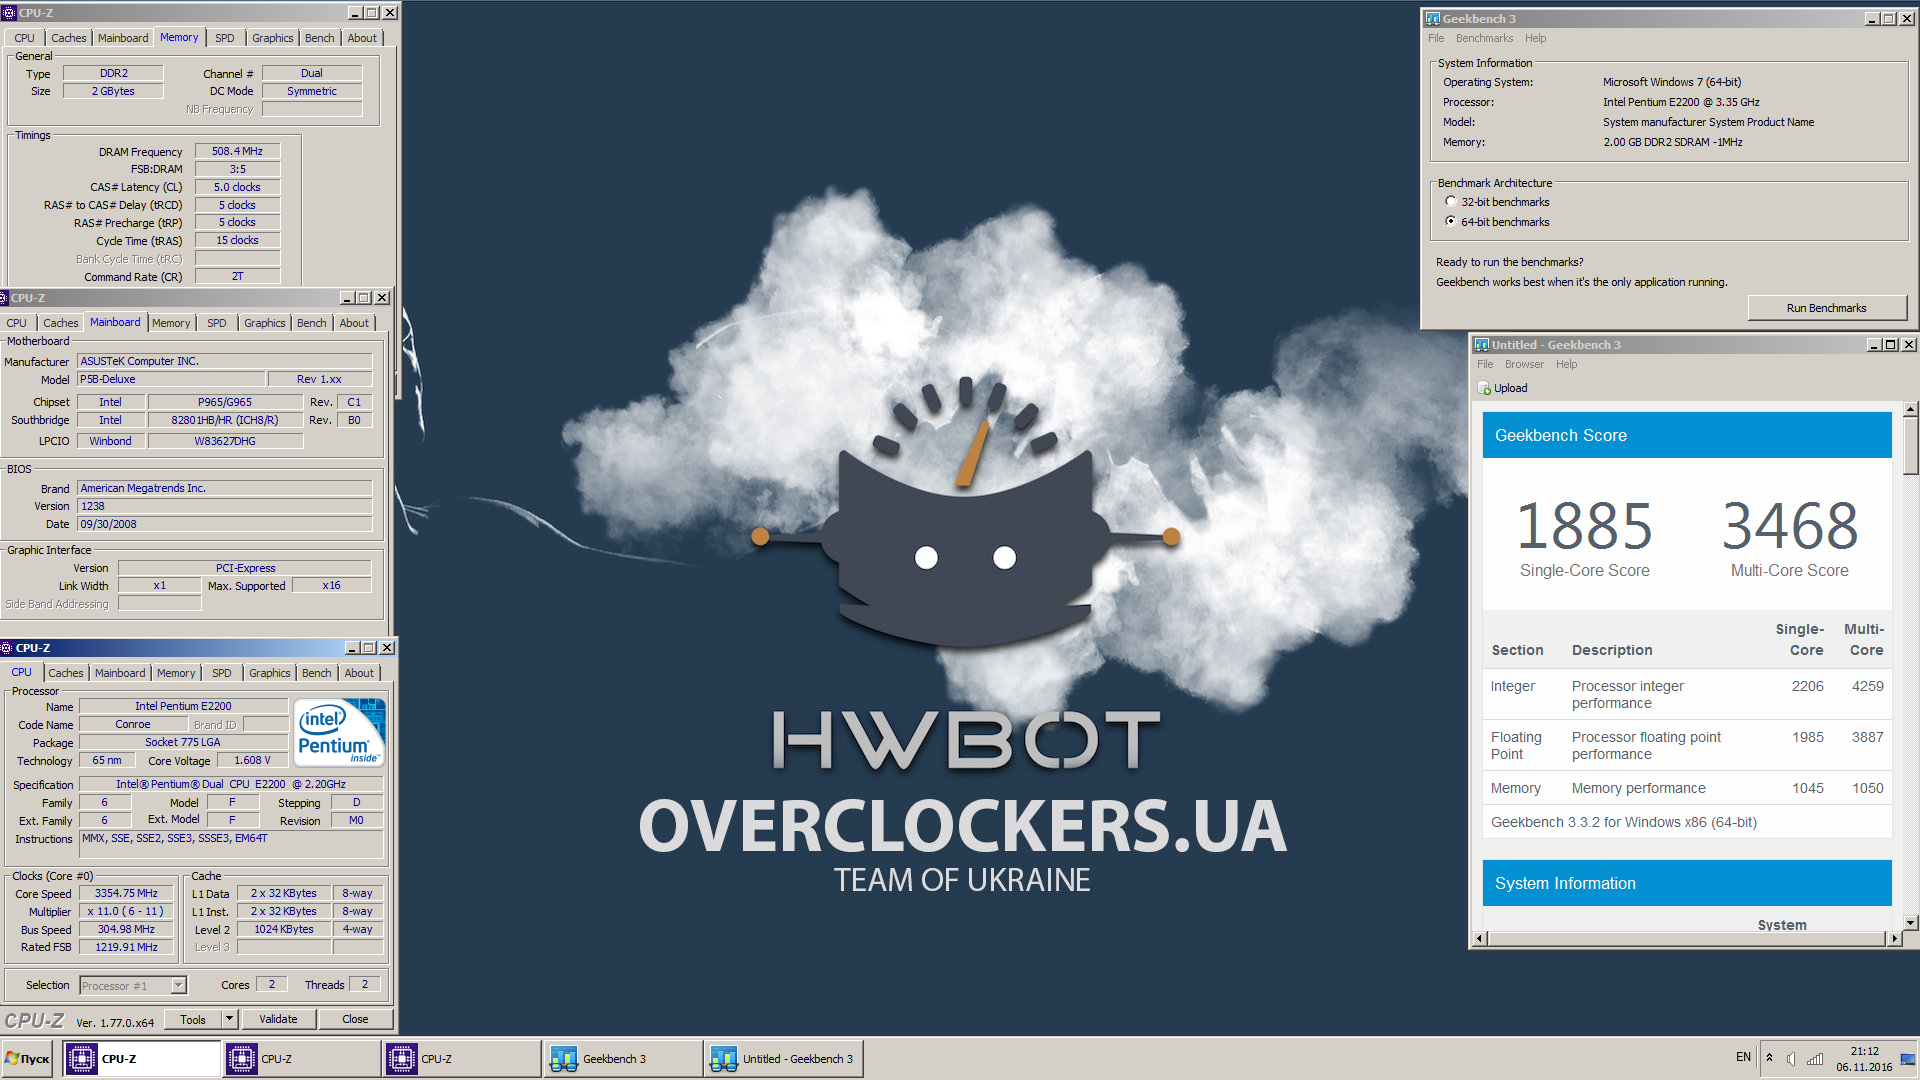Click the Geekbench 3 window title icon

click(x=1432, y=18)
